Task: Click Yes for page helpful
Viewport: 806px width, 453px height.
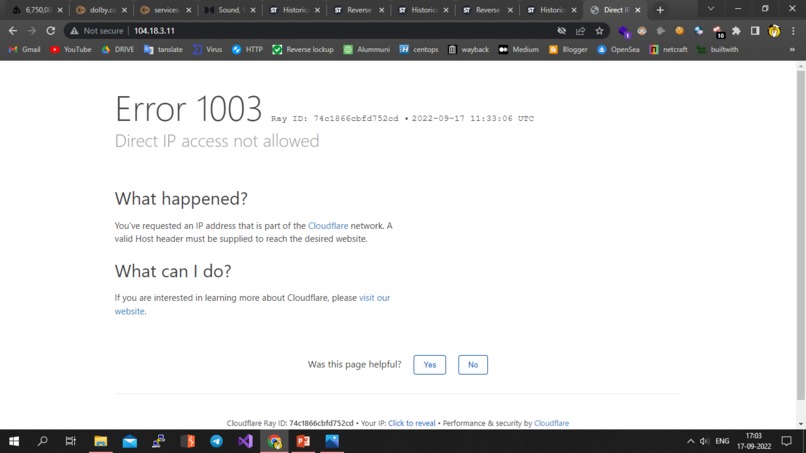Action: [430, 365]
